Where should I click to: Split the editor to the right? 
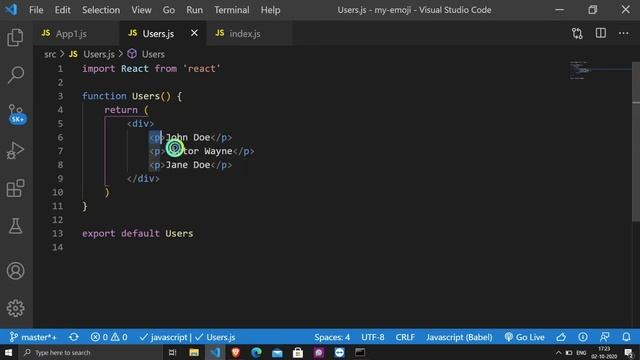coord(600,33)
